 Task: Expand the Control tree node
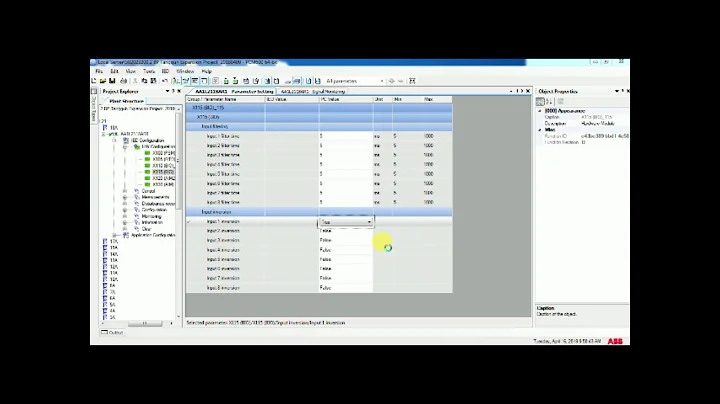pyautogui.click(x=125, y=191)
